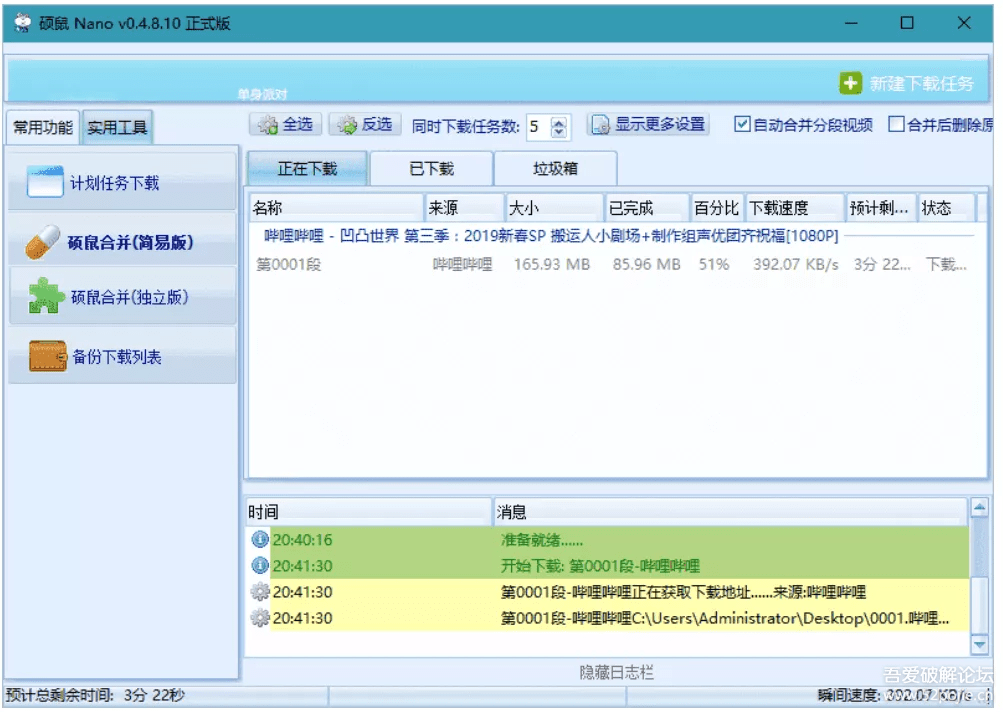This screenshot has width=1003, height=712.
Task: Click the 392.07 KB/s speed cell
Action: tap(795, 264)
